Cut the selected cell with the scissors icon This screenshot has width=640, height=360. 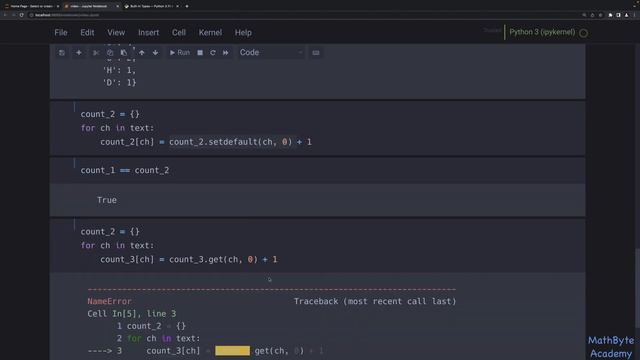(96, 53)
